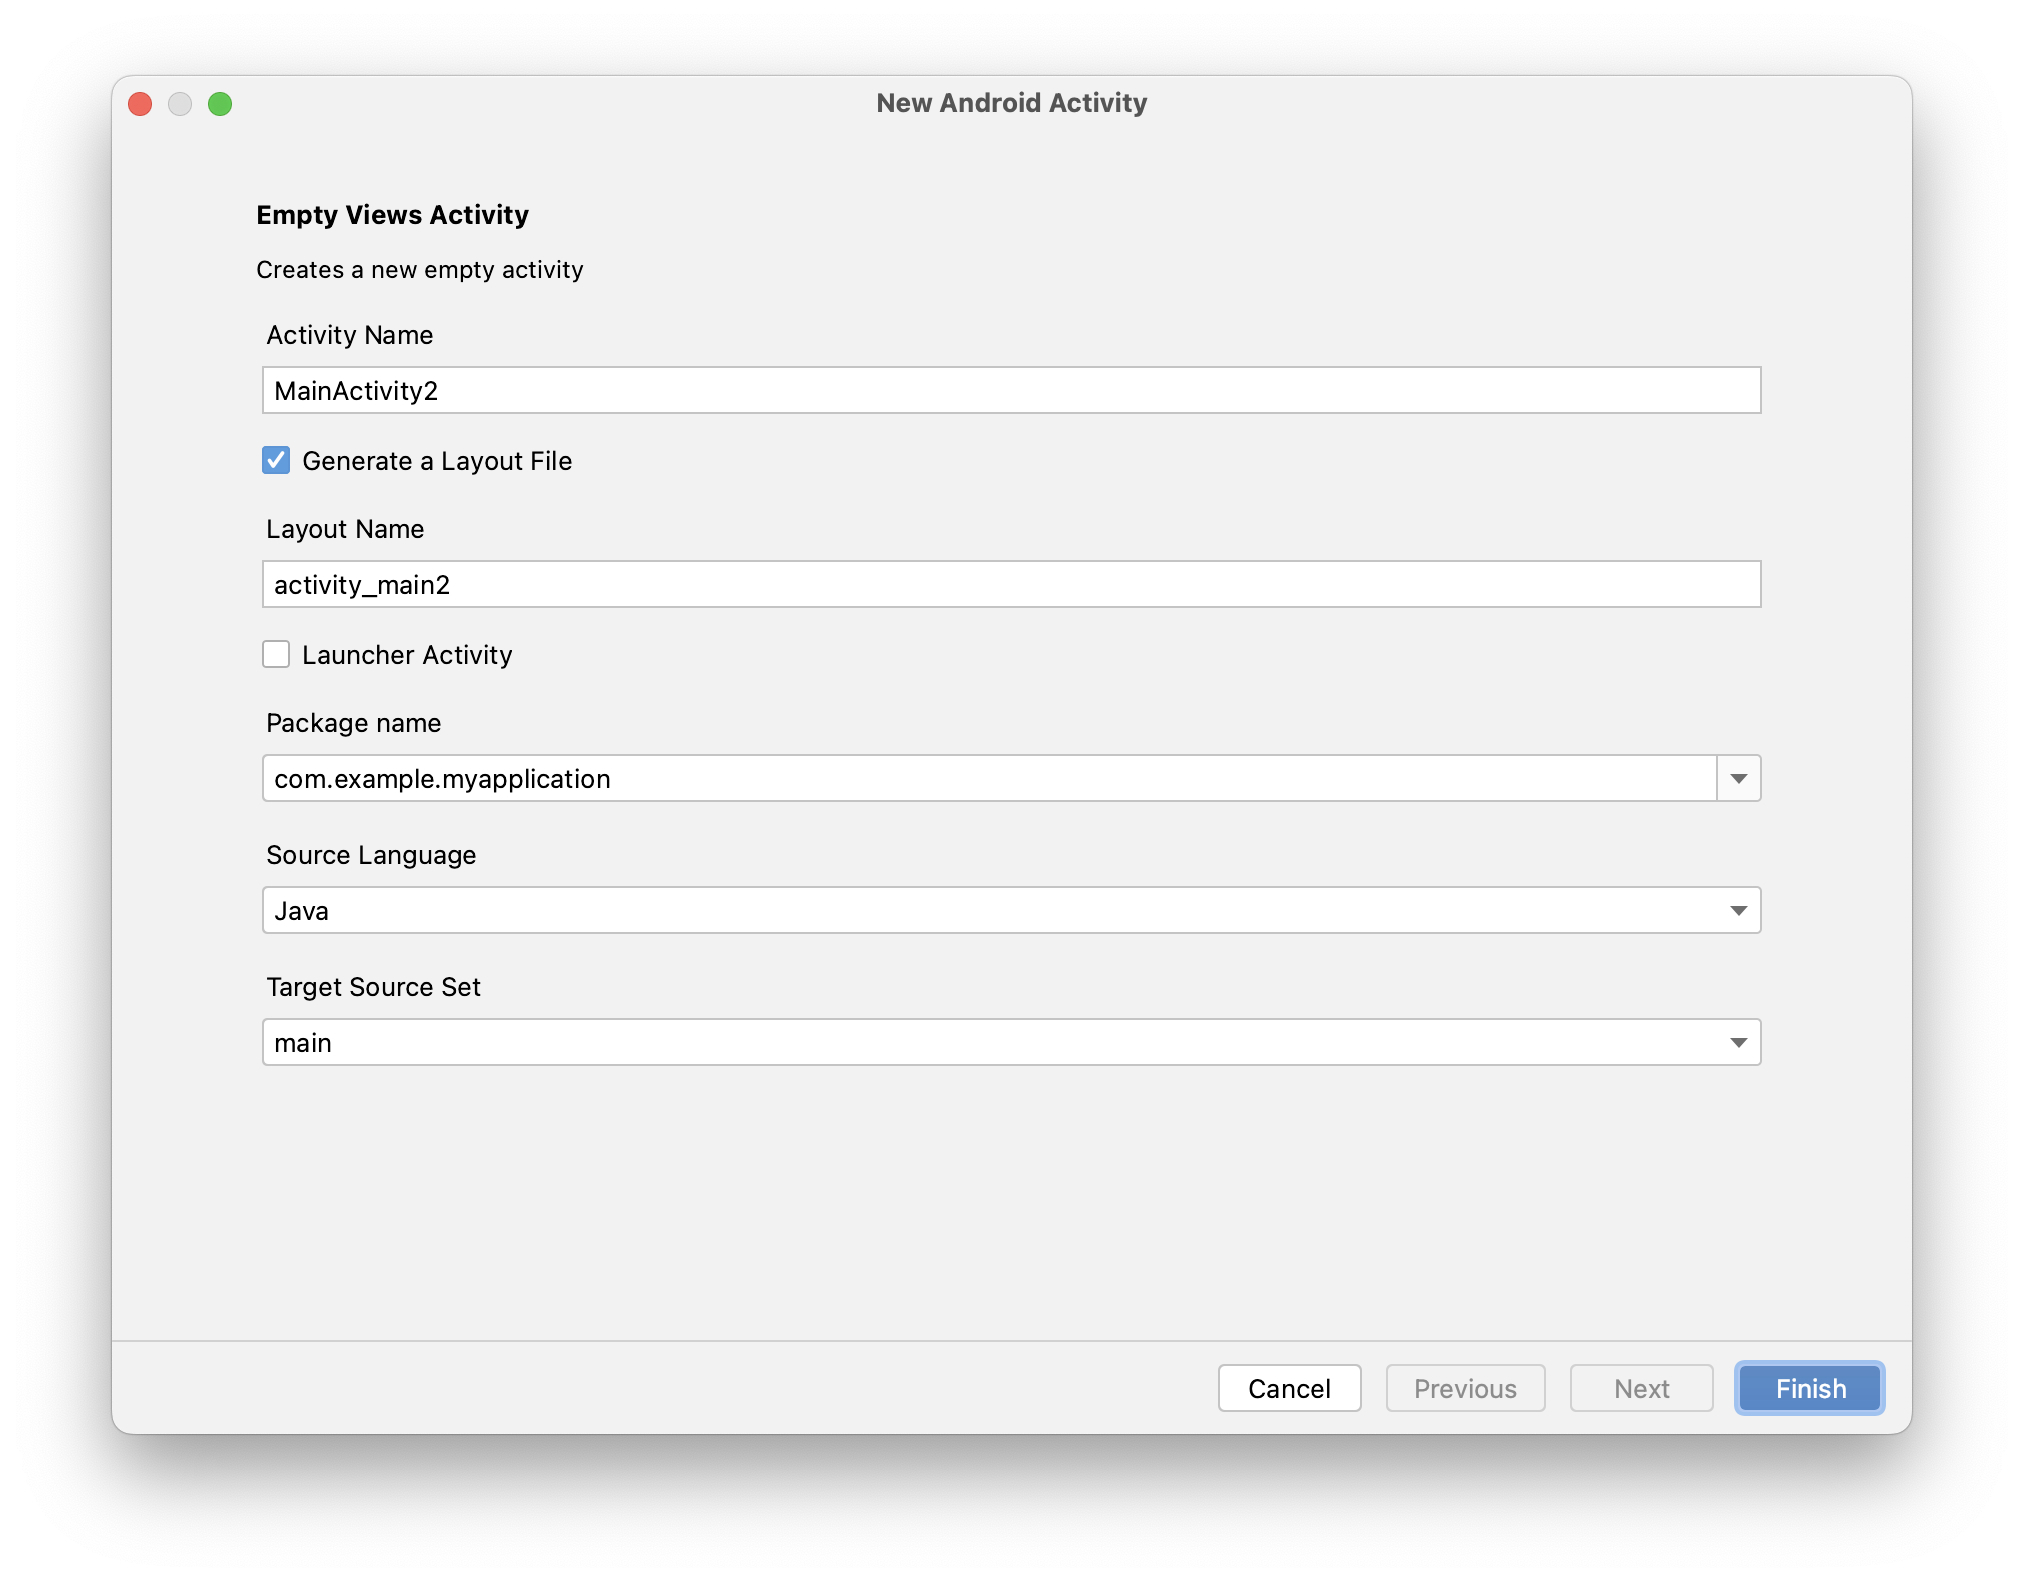Click the Activity Name input field
The image size is (2024, 1582).
pos(1011,390)
